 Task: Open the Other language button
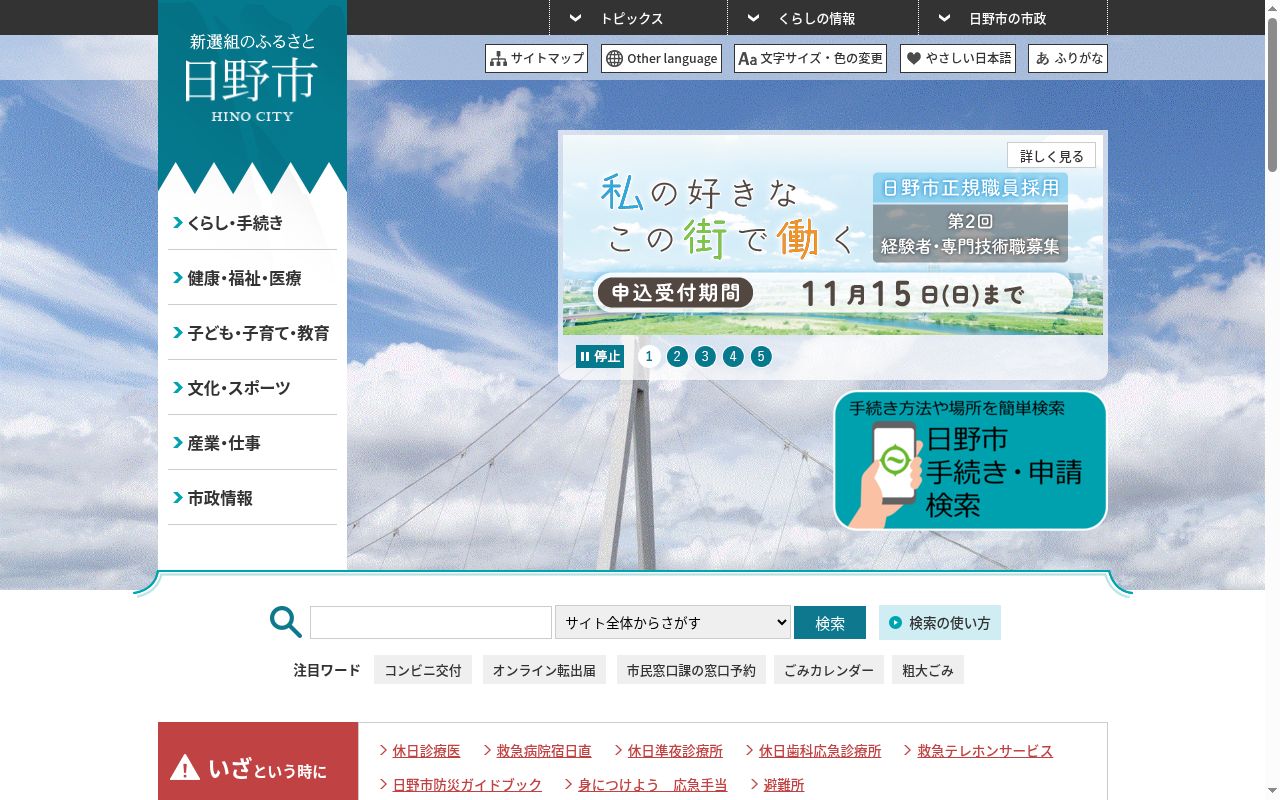pos(661,58)
